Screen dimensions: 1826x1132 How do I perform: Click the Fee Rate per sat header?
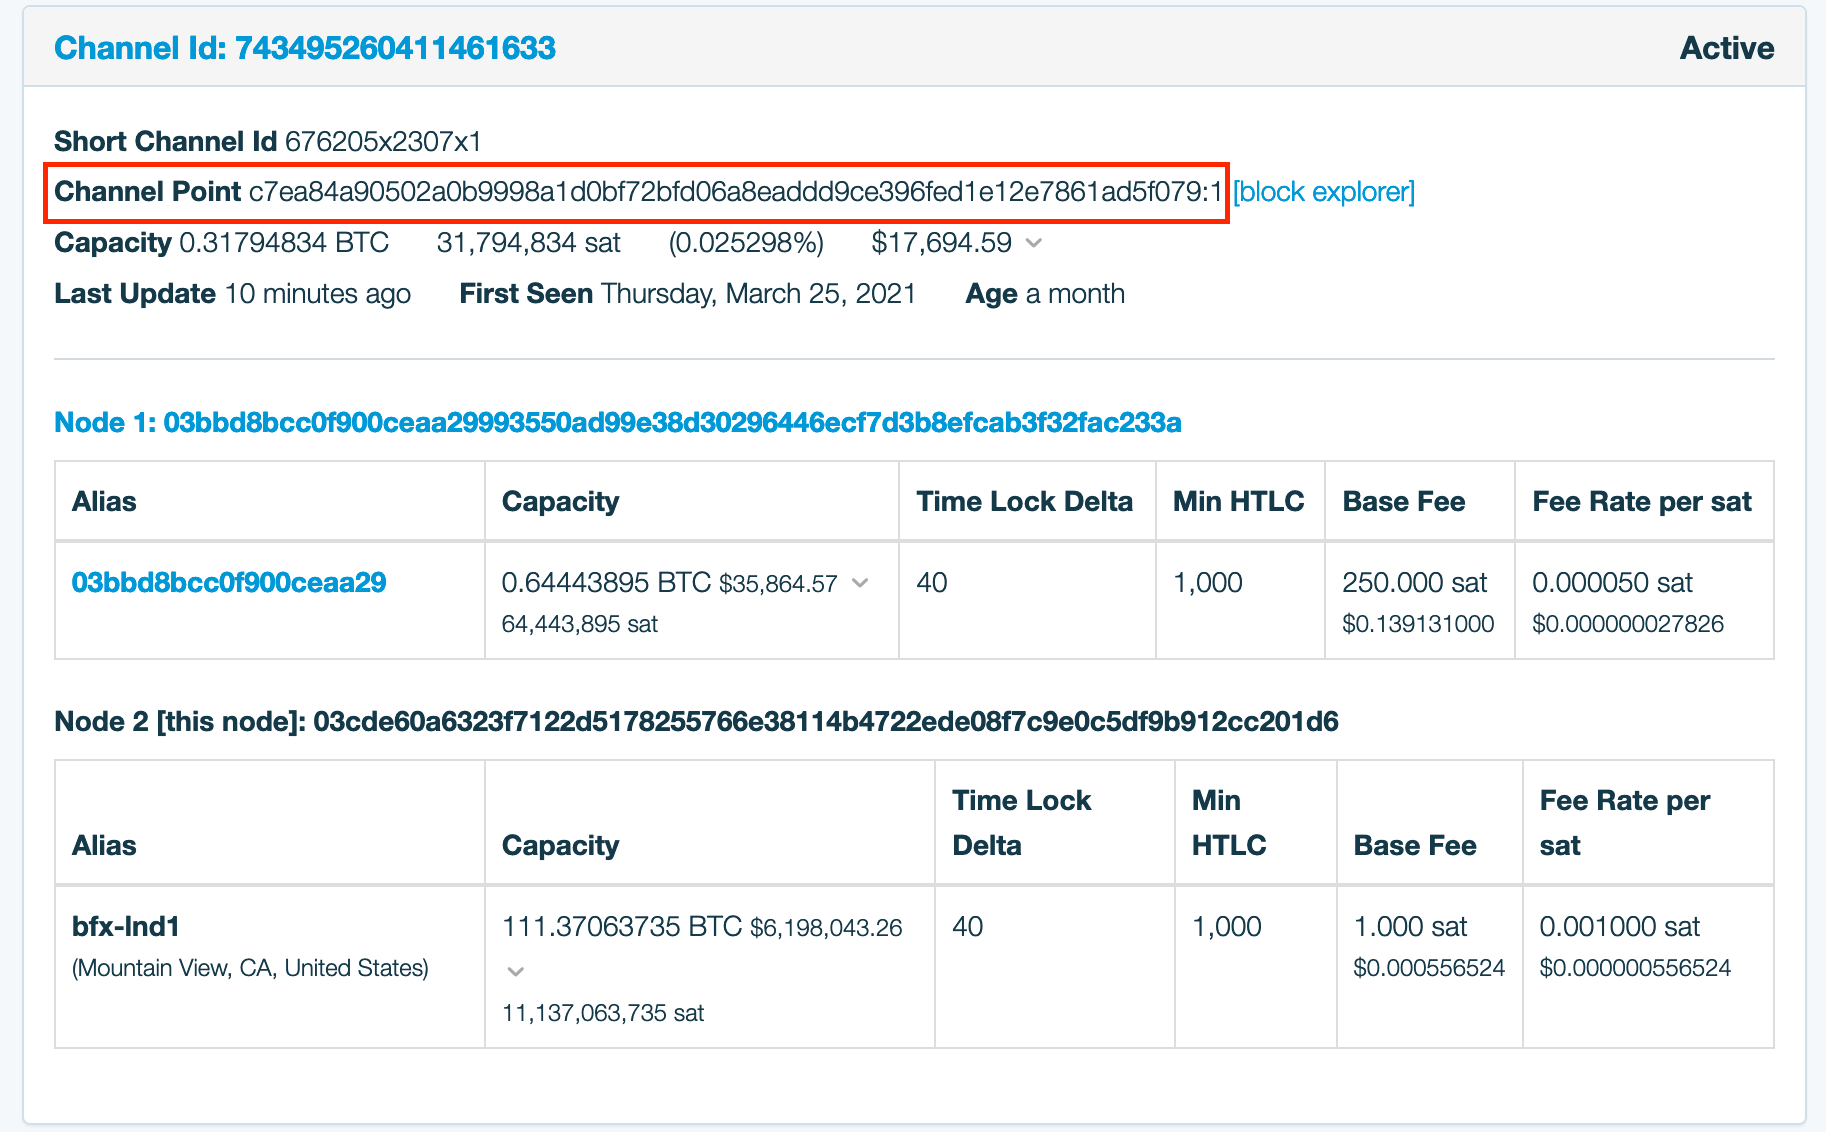[1642, 501]
